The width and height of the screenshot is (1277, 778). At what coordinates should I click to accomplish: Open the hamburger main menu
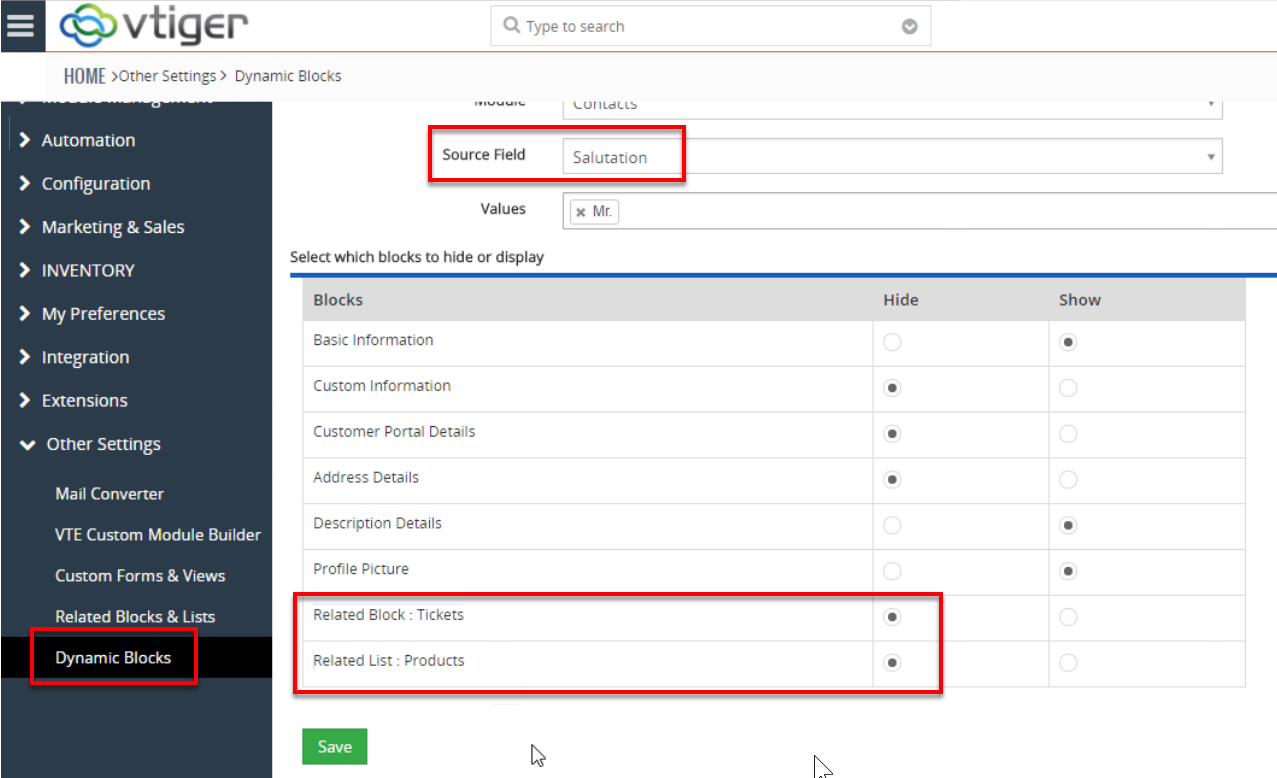point(21,25)
